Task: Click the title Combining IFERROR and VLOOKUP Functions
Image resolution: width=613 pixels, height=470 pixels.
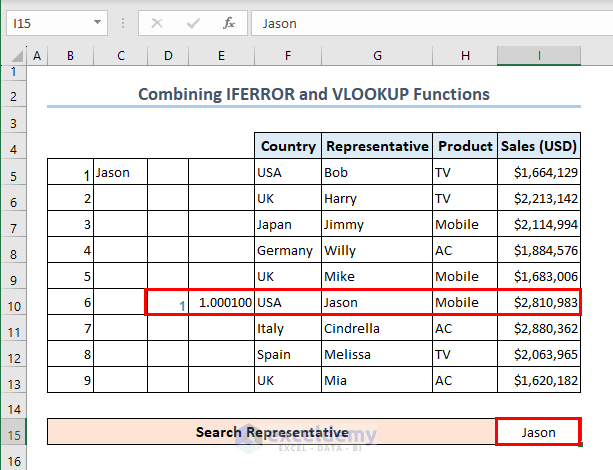Action: pos(313,94)
